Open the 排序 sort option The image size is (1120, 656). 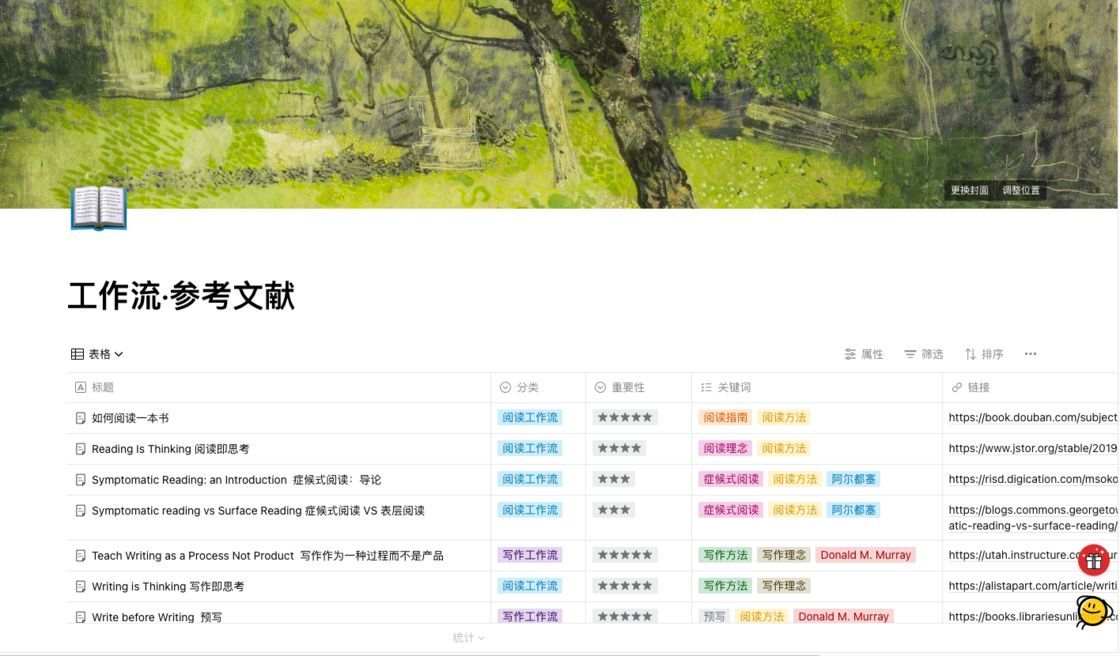984,354
